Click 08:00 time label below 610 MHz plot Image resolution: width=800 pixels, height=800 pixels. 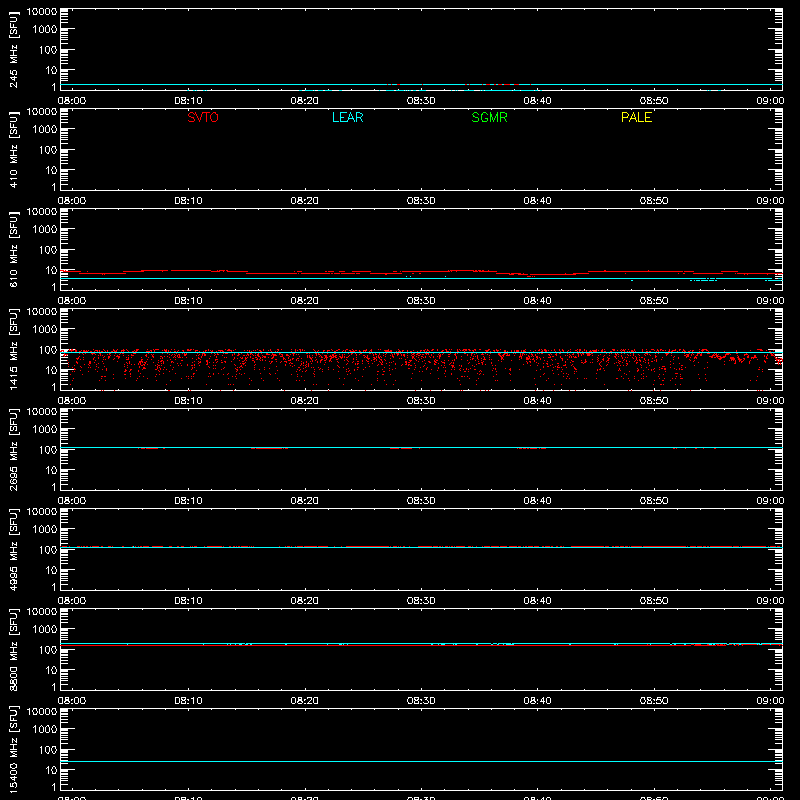pyautogui.click(x=72, y=301)
